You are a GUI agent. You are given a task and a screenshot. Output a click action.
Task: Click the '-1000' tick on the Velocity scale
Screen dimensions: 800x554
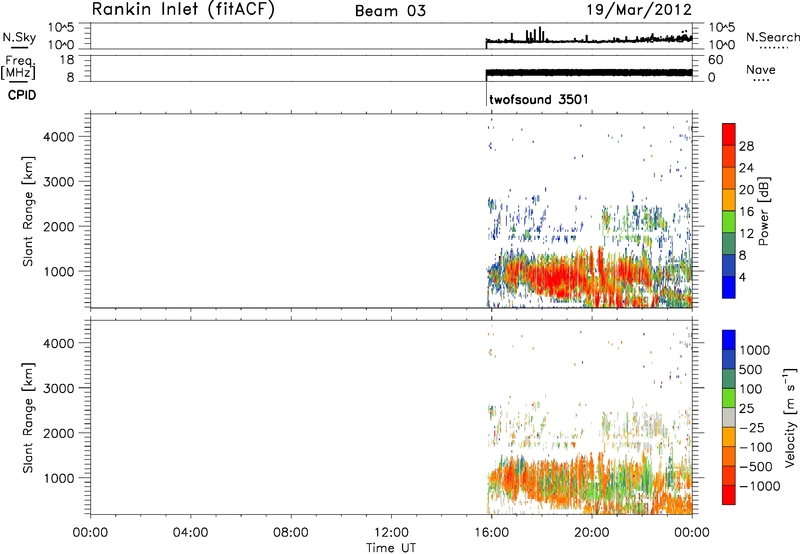pos(760,486)
